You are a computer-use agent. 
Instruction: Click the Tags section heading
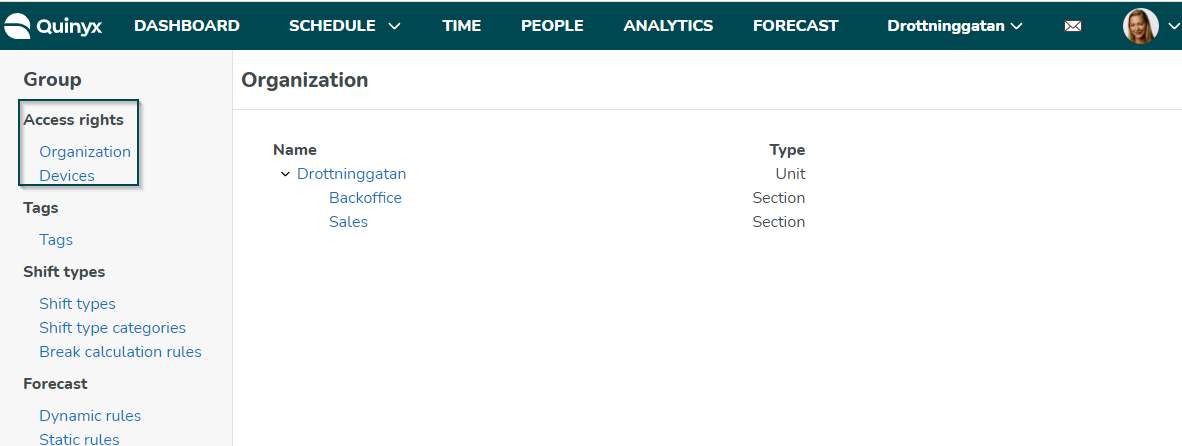click(41, 208)
